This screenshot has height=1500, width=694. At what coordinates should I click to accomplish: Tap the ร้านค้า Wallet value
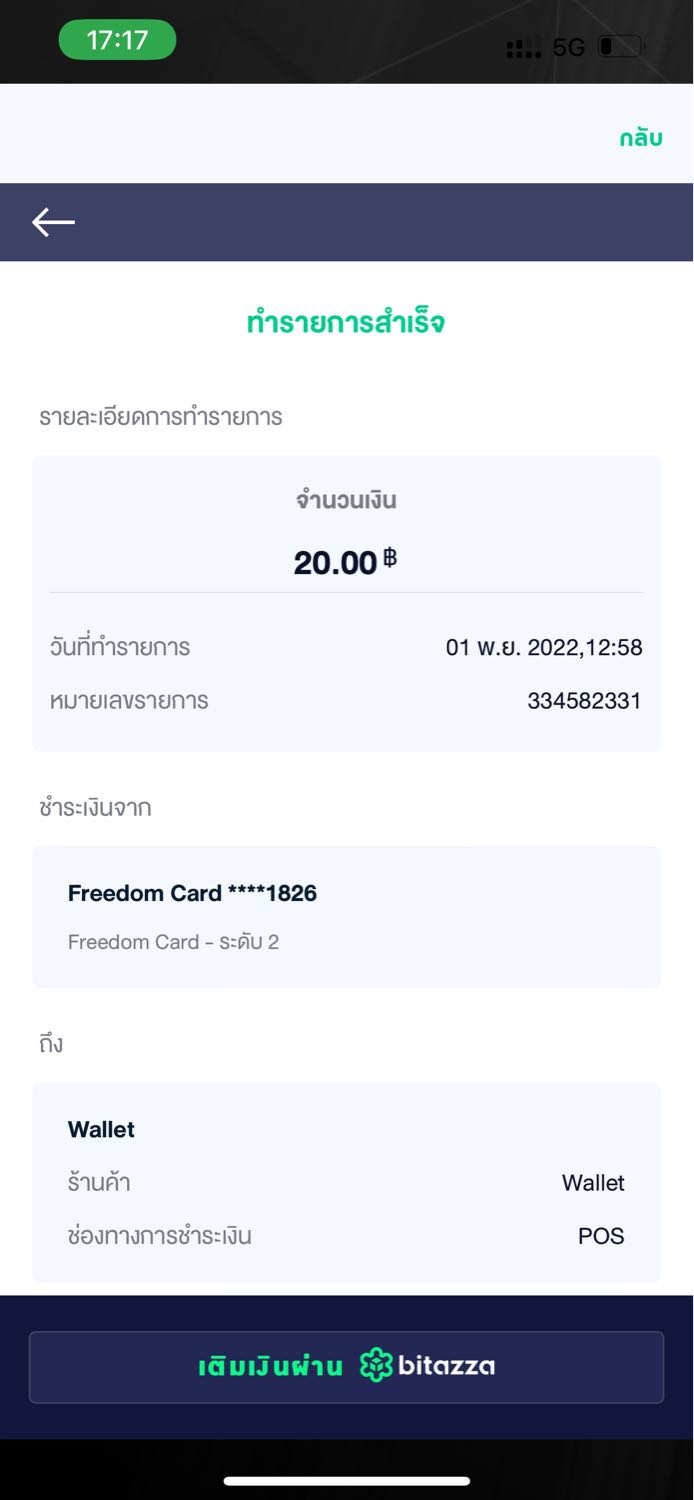coord(593,1183)
